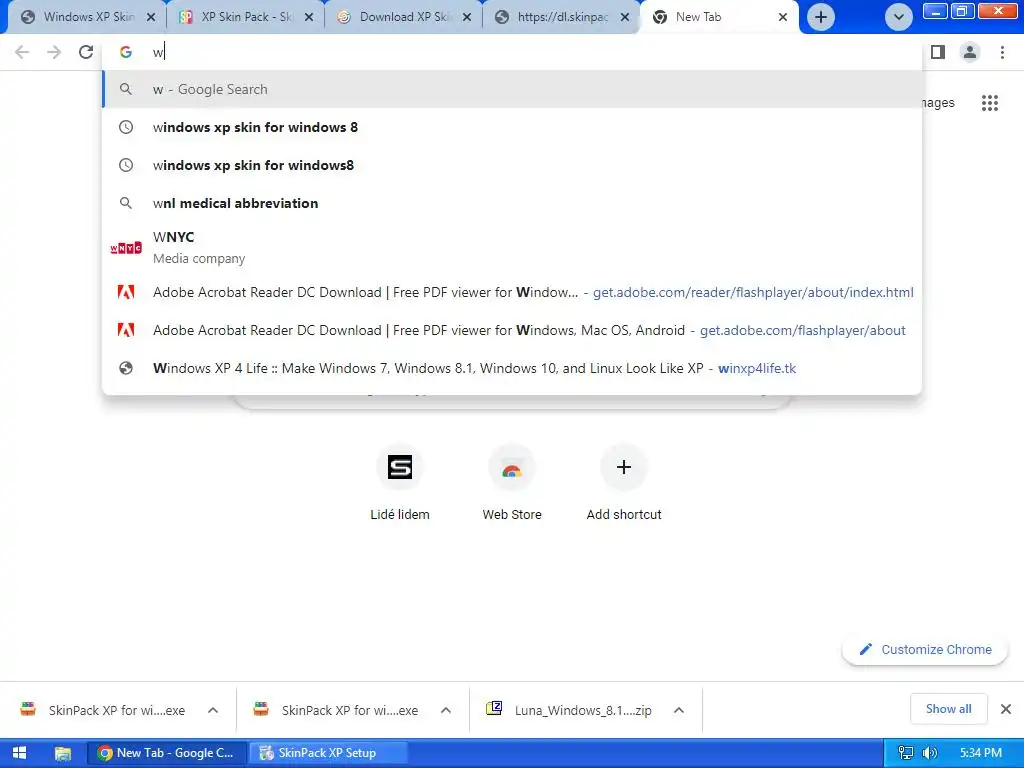
Task: Open the Windows Start button
Action: click(20, 753)
